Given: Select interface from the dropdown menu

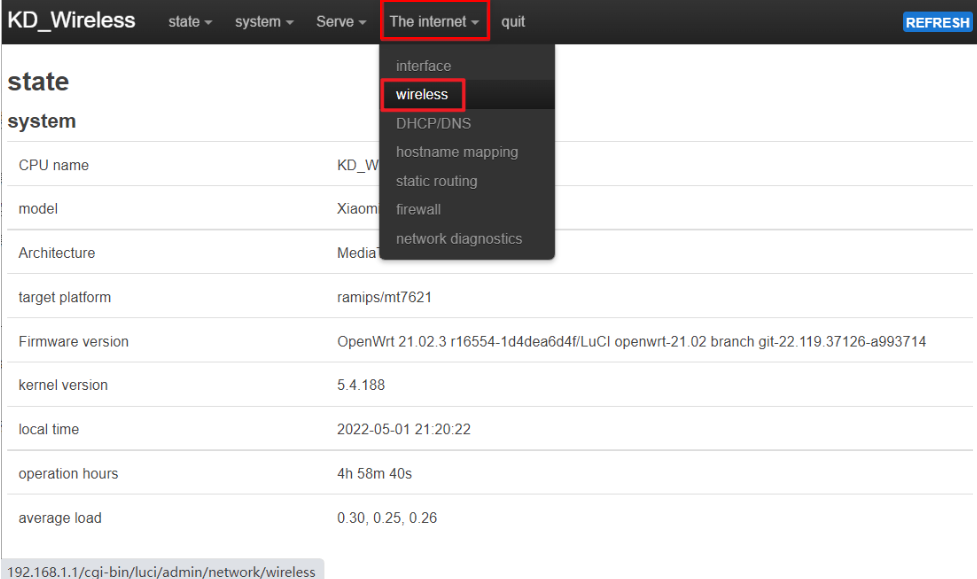Looking at the screenshot, I should click(423, 66).
